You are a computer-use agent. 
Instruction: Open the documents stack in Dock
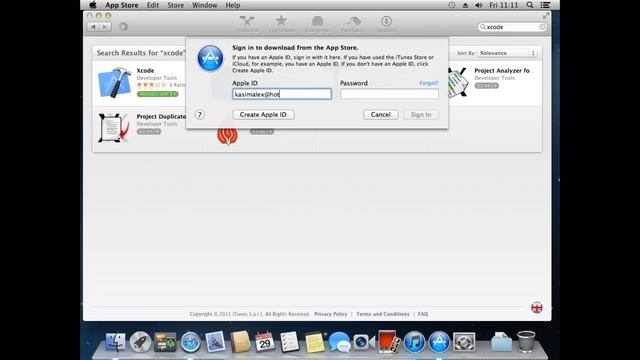click(502, 342)
